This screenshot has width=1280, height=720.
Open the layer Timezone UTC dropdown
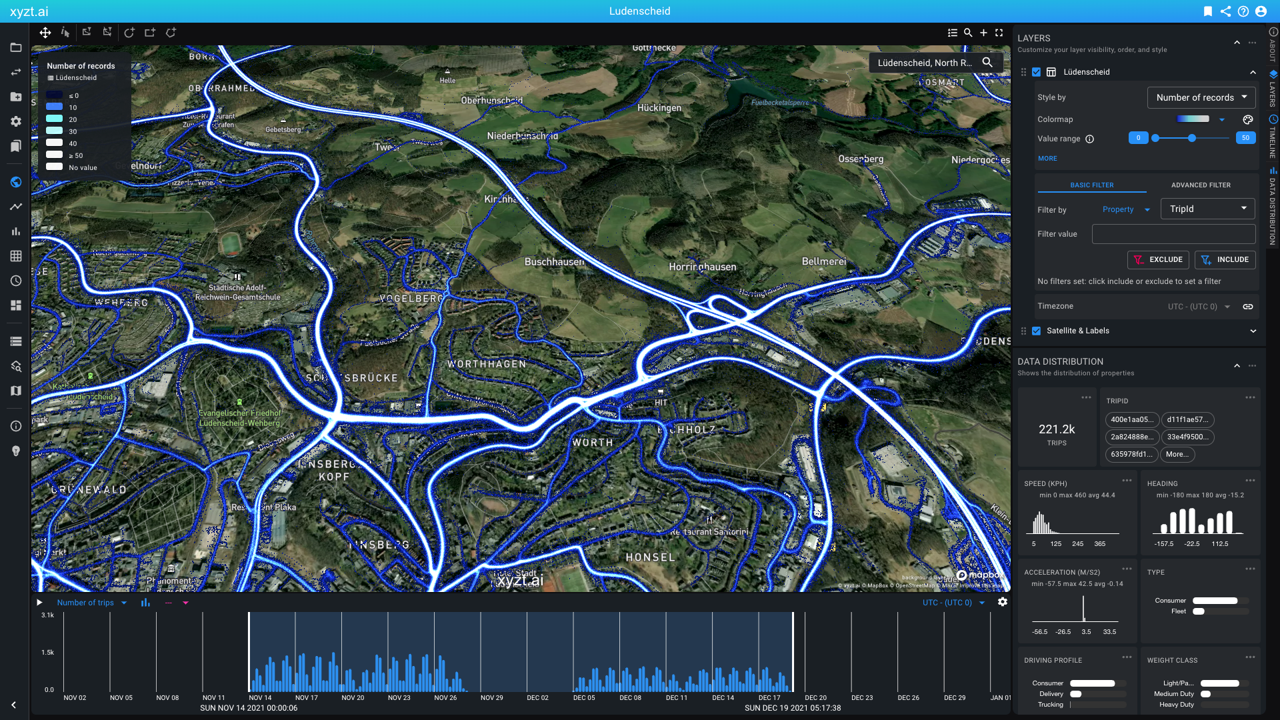coord(1199,307)
